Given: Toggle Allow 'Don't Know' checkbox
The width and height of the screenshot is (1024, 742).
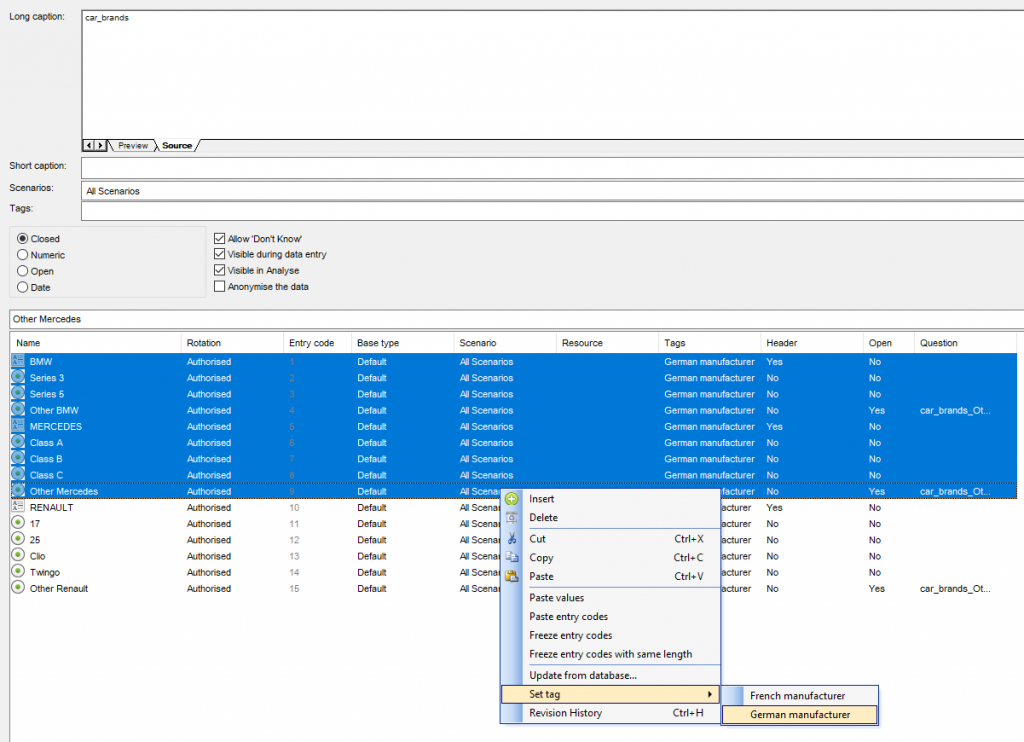Looking at the screenshot, I should [x=219, y=238].
